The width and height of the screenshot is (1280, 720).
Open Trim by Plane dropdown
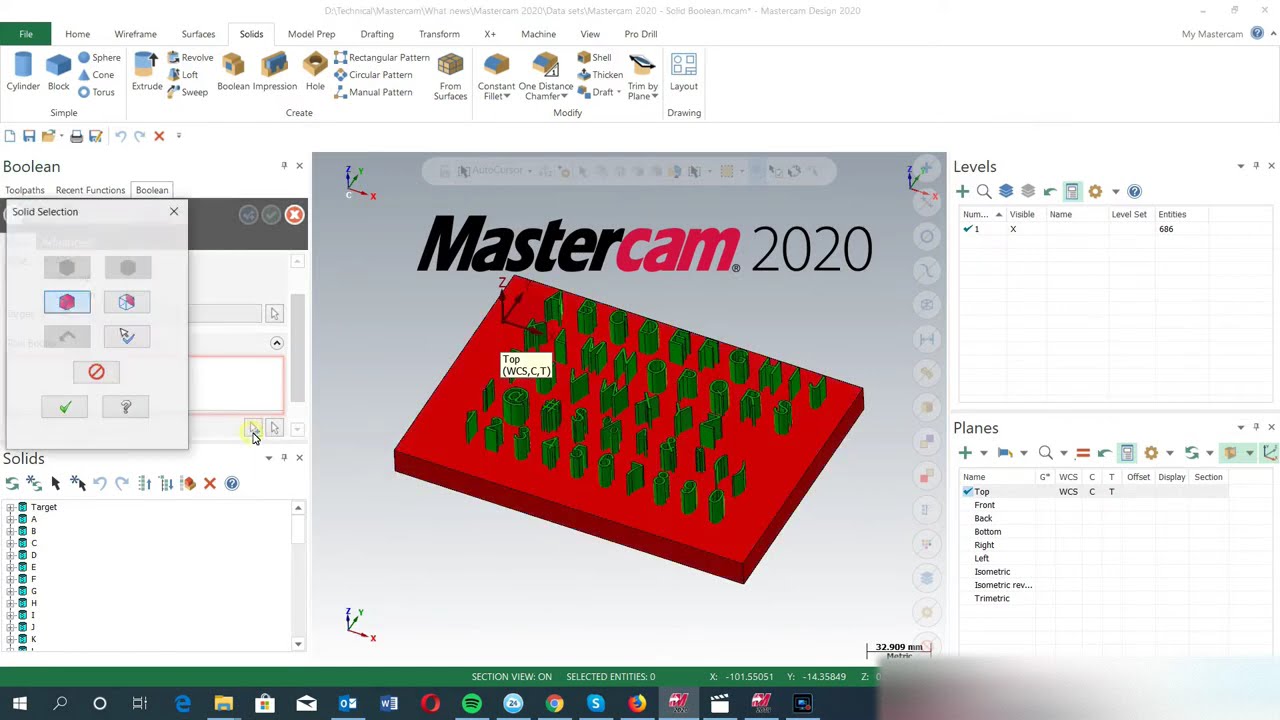(657, 97)
